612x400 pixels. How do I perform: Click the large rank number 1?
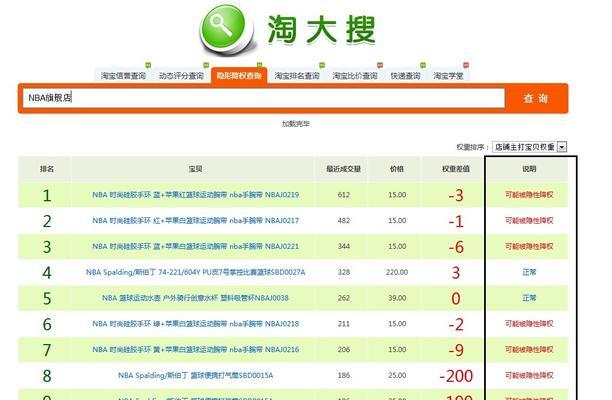click(x=47, y=196)
